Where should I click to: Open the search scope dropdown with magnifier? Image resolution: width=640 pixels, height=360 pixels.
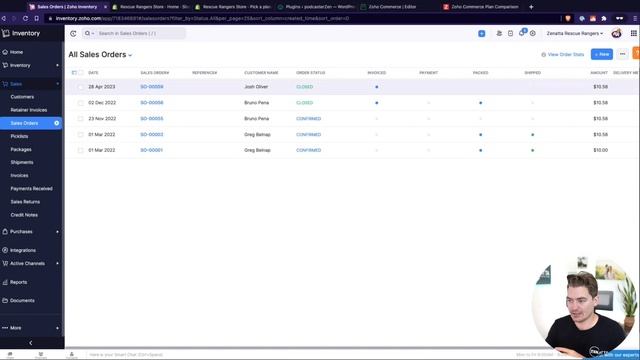89,33
